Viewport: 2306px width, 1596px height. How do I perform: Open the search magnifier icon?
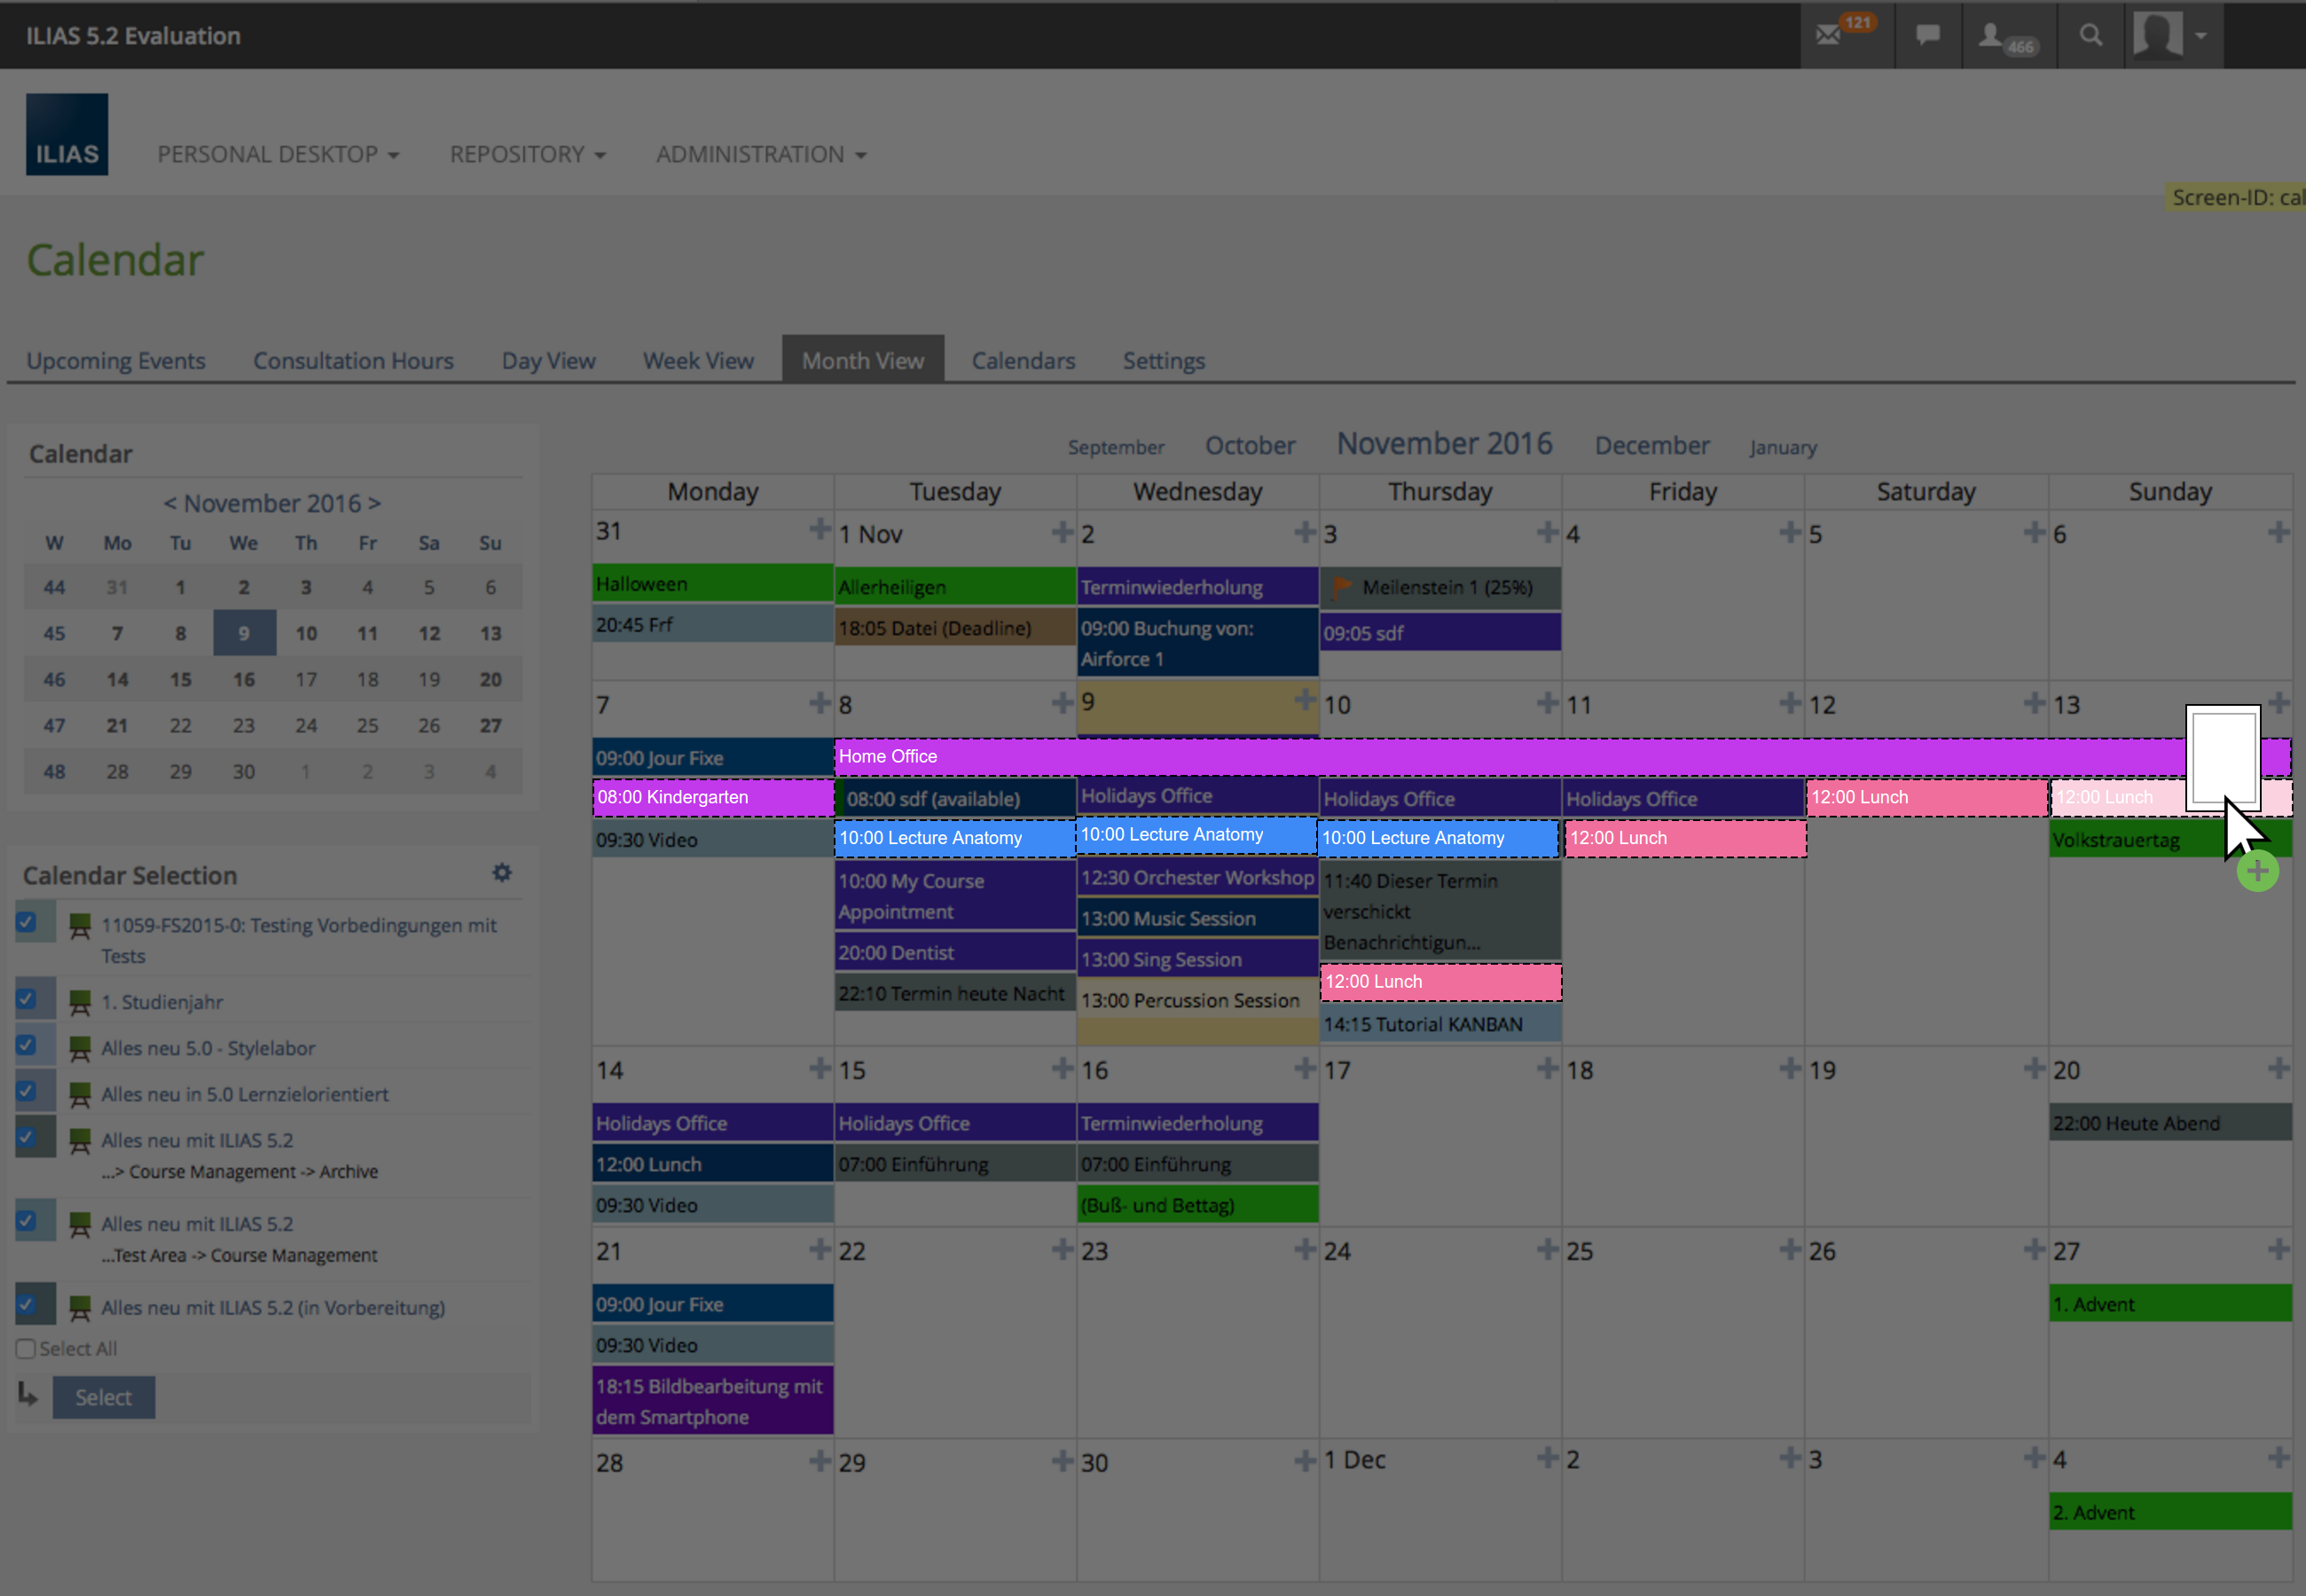pyautogui.click(x=2090, y=36)
